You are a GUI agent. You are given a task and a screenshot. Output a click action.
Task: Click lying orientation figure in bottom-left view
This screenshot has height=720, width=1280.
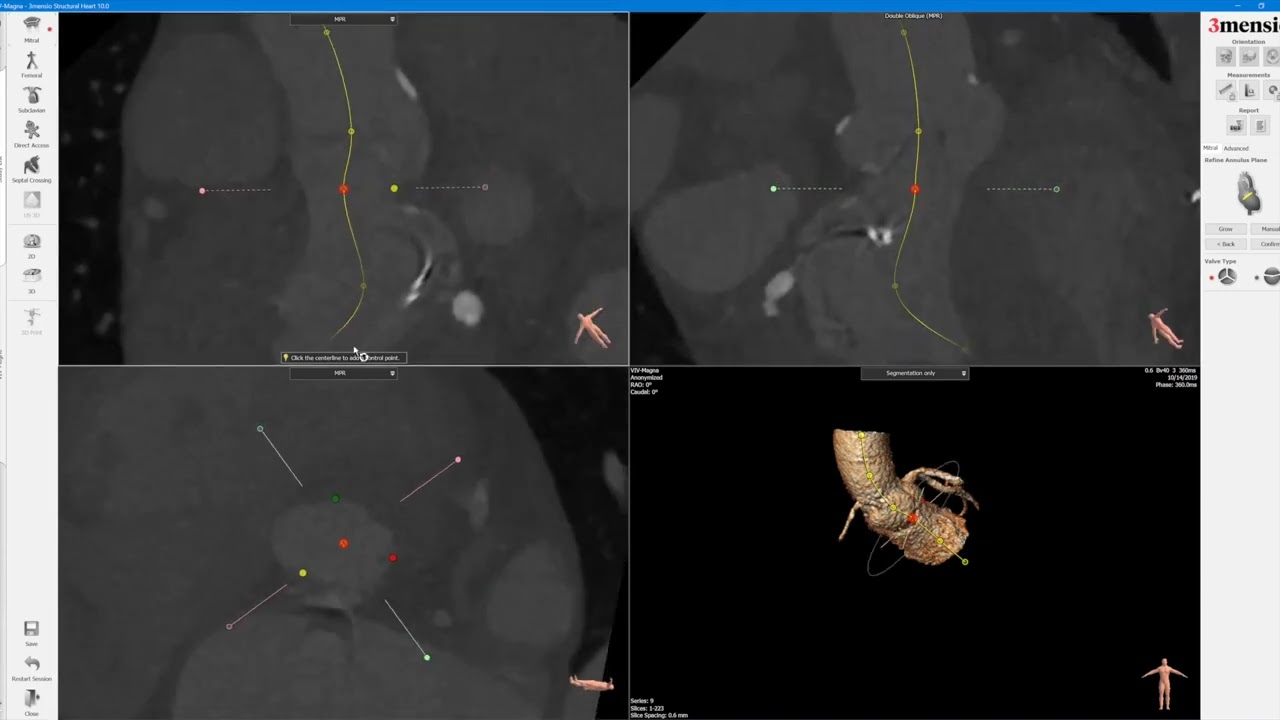(x=591, y=683)
